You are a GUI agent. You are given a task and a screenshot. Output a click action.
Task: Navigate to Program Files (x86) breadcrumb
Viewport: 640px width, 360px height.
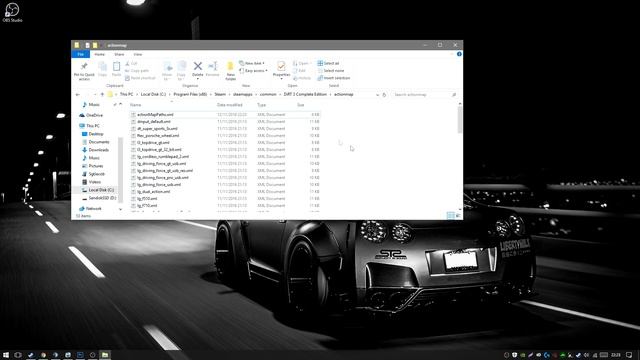(190, 94)
